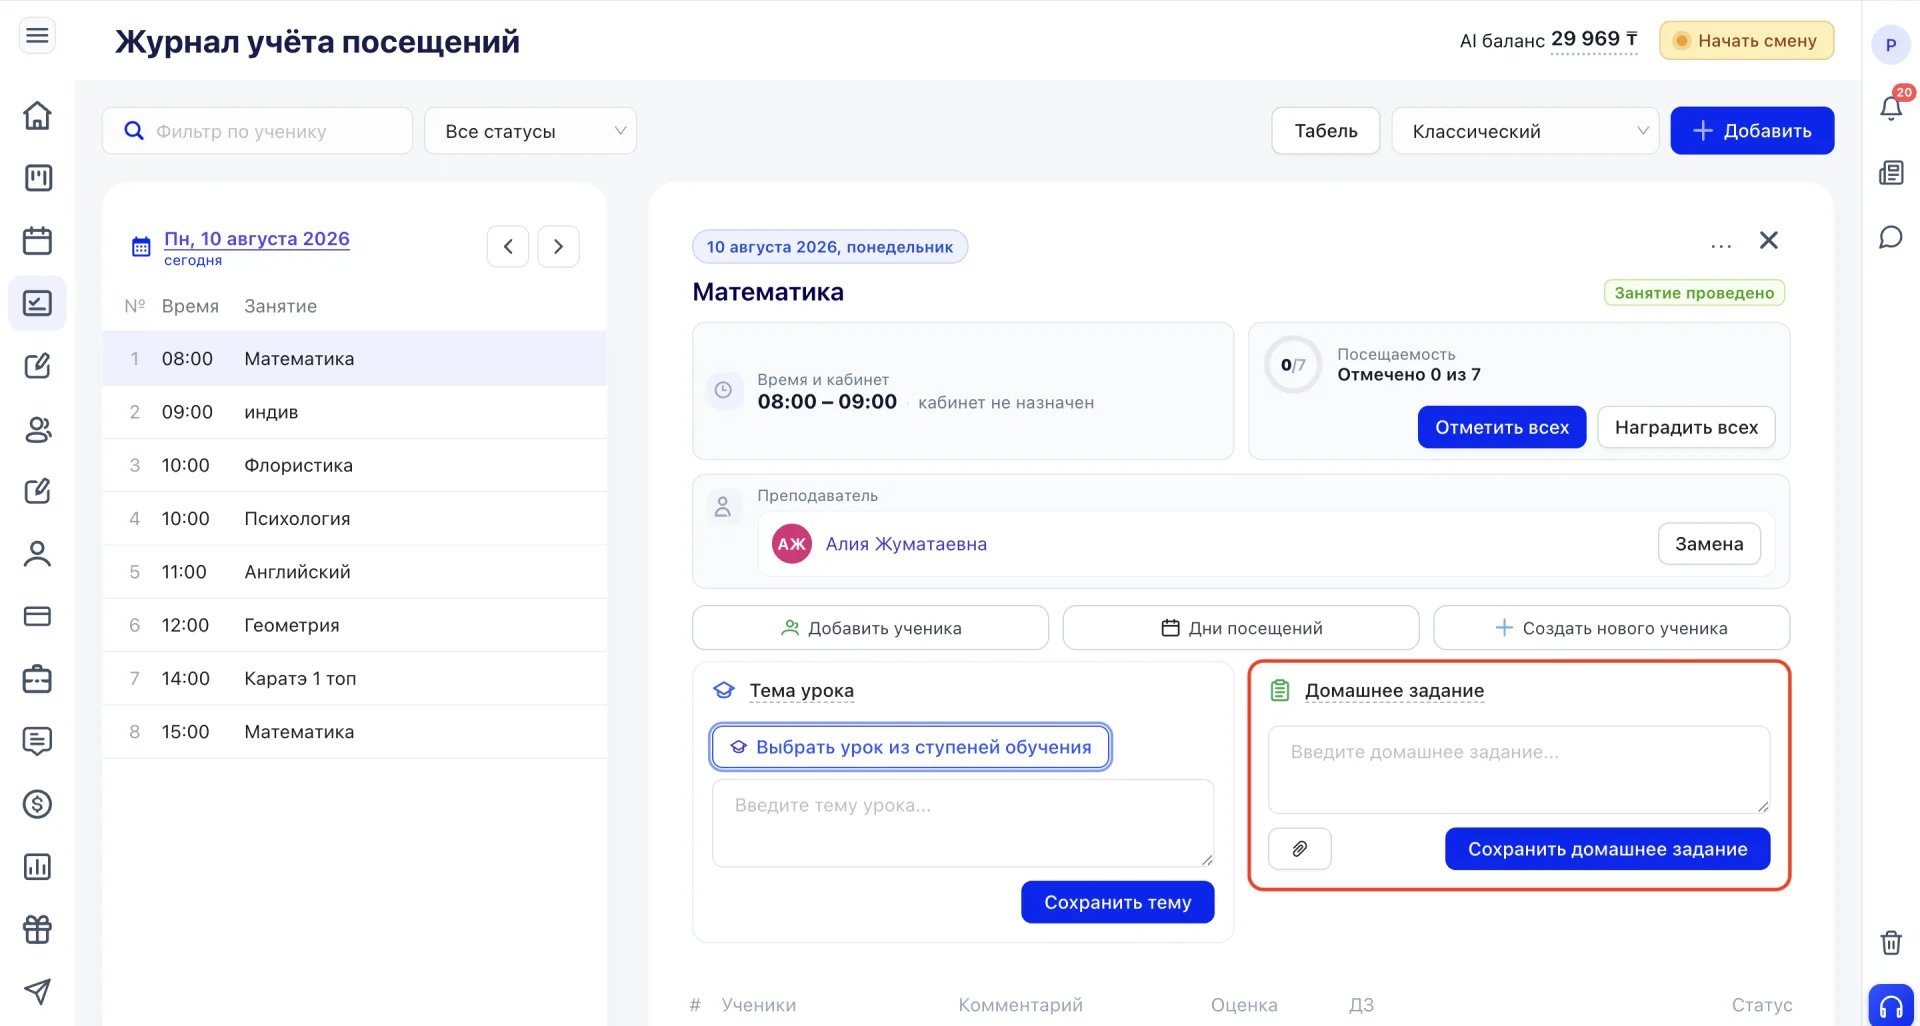
Task: Select the 12:00 Геометрия lesson row
Action: pyautogui.click(x=354, y=625)
